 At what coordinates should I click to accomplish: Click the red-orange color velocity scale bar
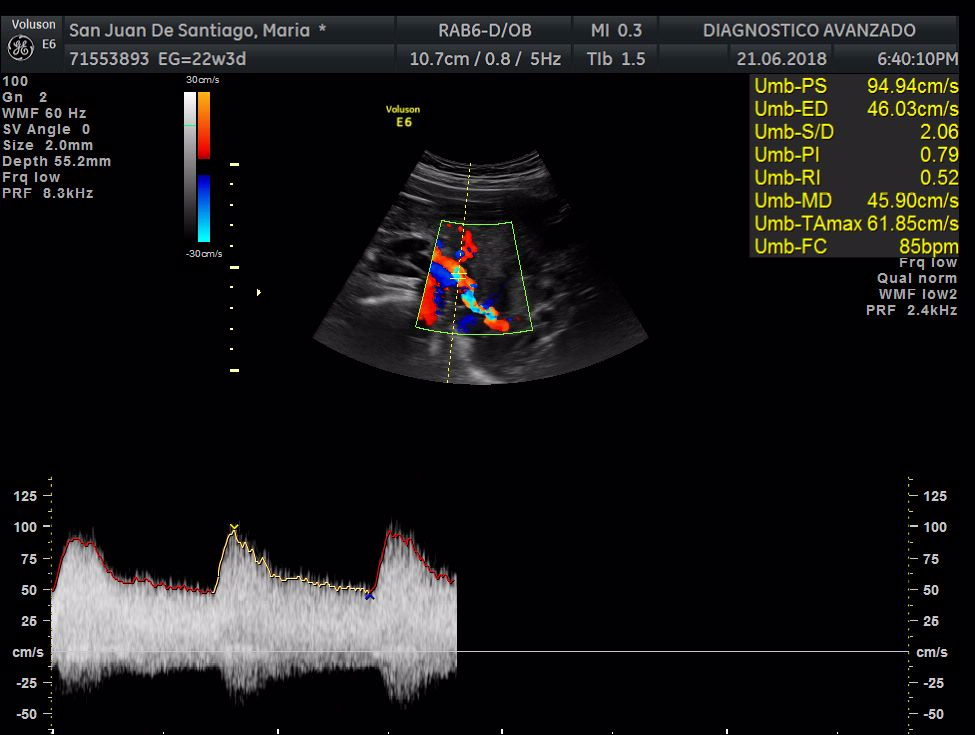coord(204,125)
